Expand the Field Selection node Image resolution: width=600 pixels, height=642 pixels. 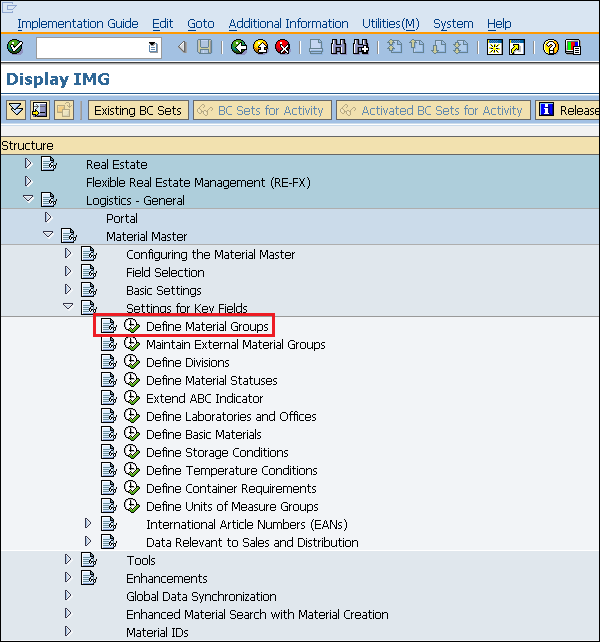coord(68,272)
